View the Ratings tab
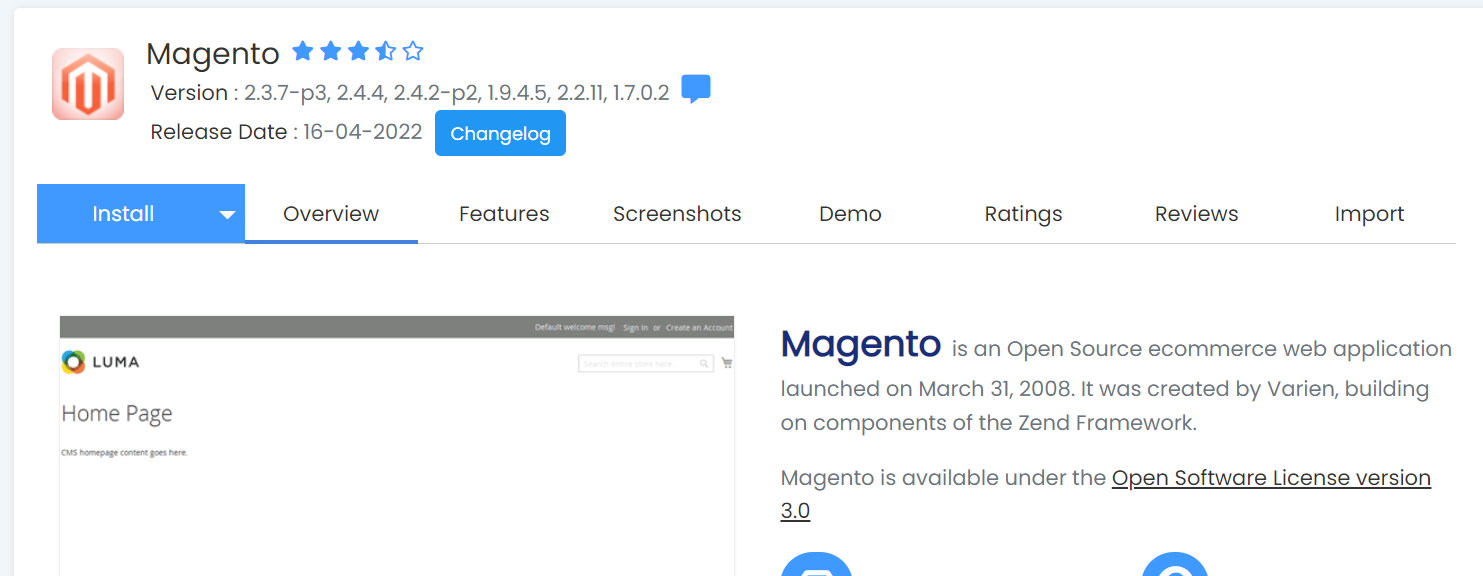The image size is (1483, 576). (x=1023, y=214)
